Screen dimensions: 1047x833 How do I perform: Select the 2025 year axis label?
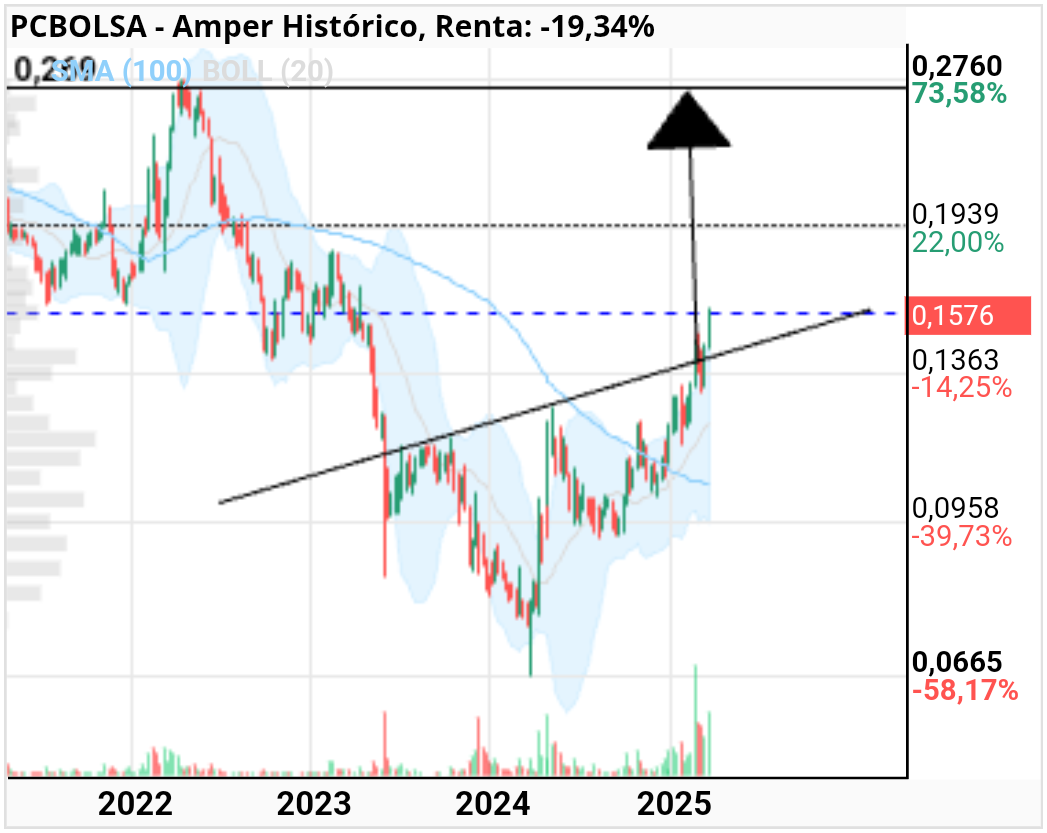(x=674, y=804)
